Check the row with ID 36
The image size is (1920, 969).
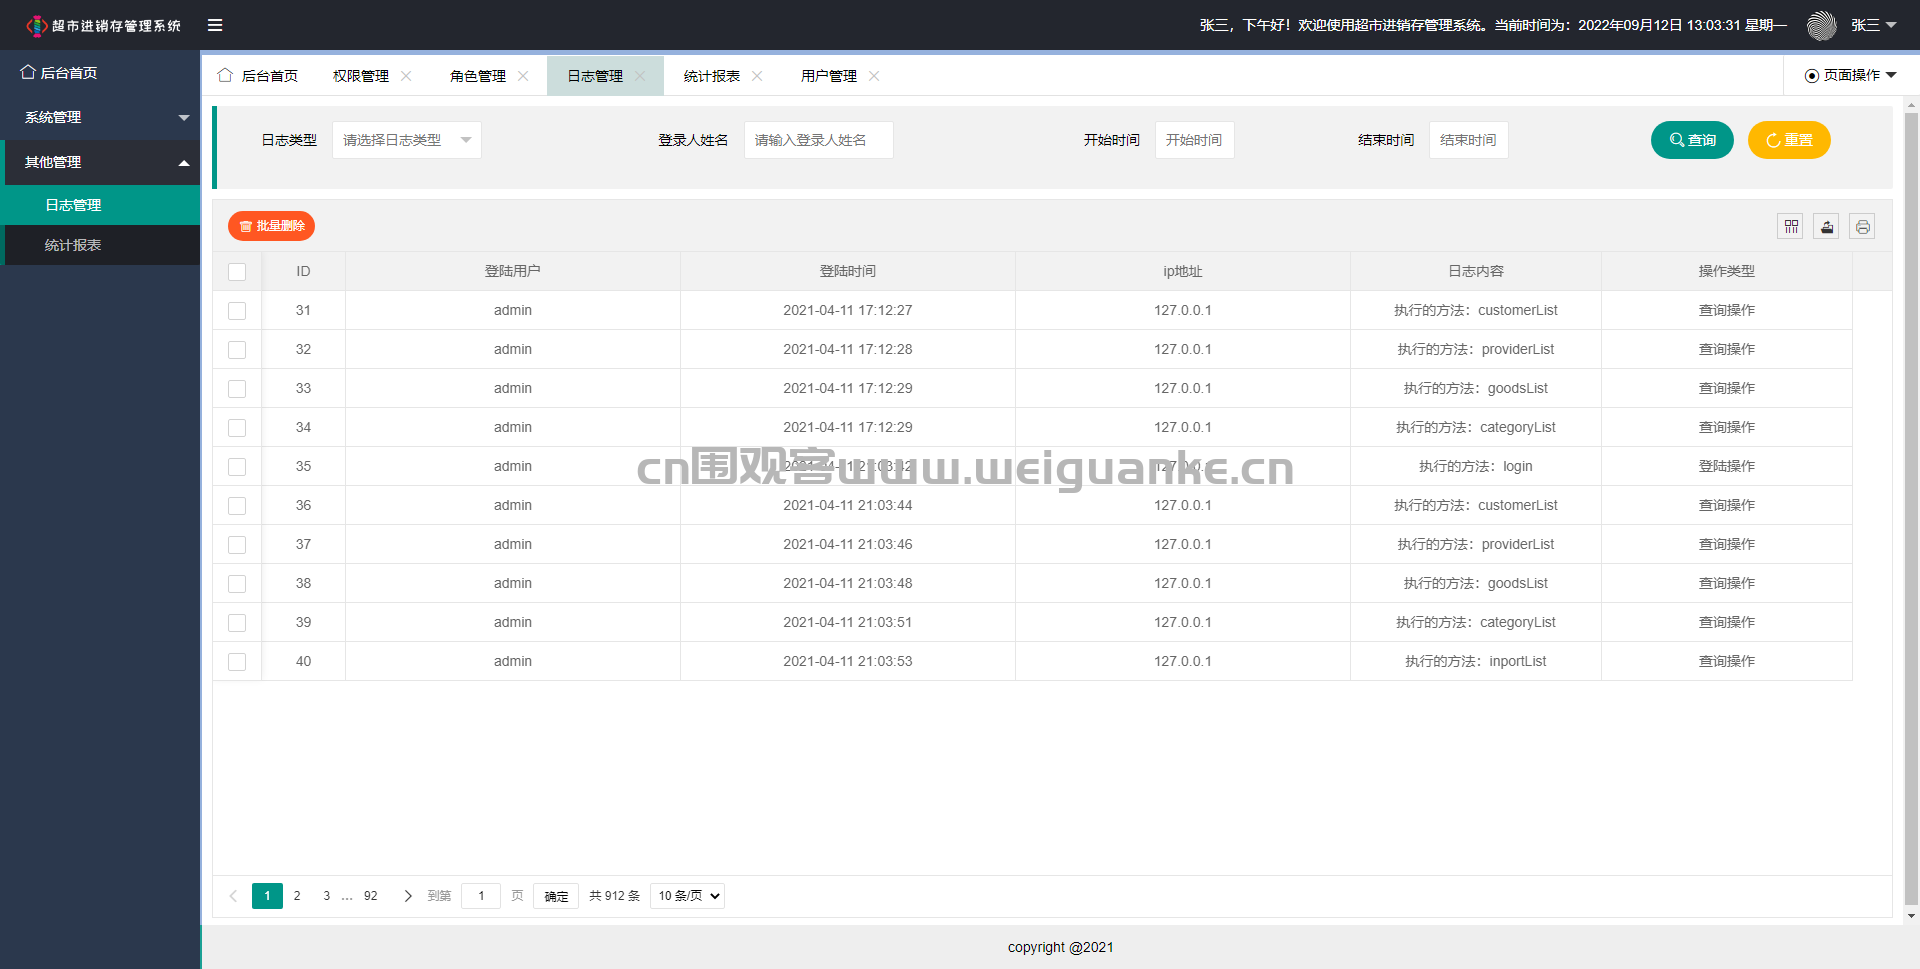pyautogui.click(x=237, y=506)
